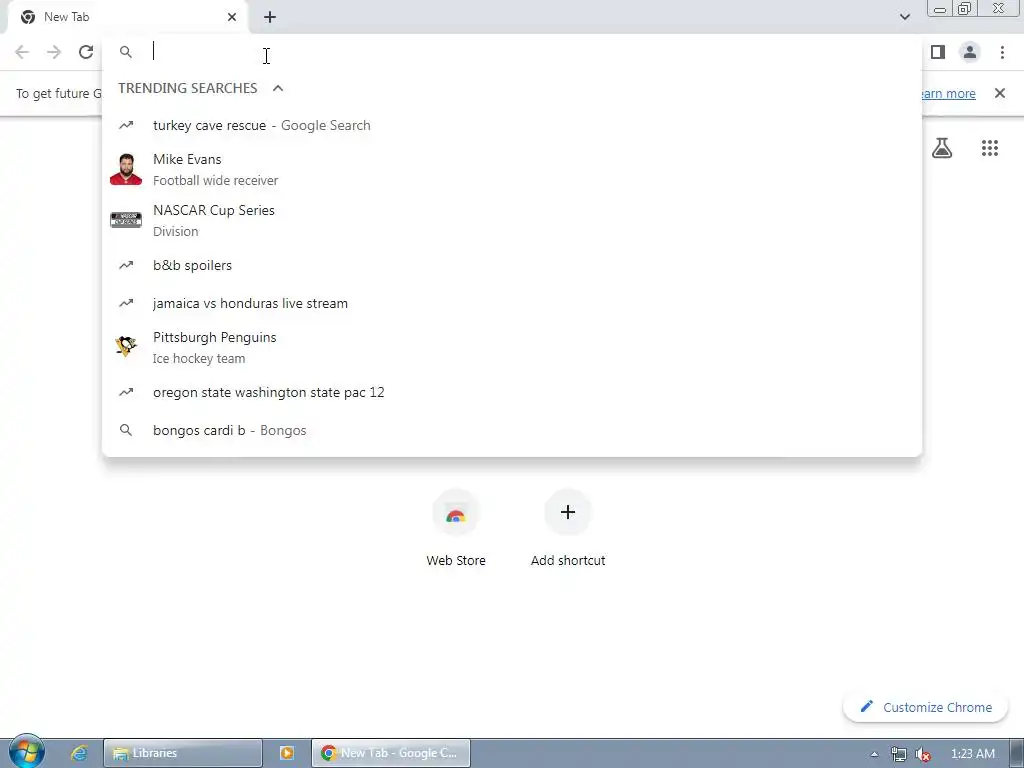
Task: Select jamaica vs honduras live stream
Action: click(512, 303)
